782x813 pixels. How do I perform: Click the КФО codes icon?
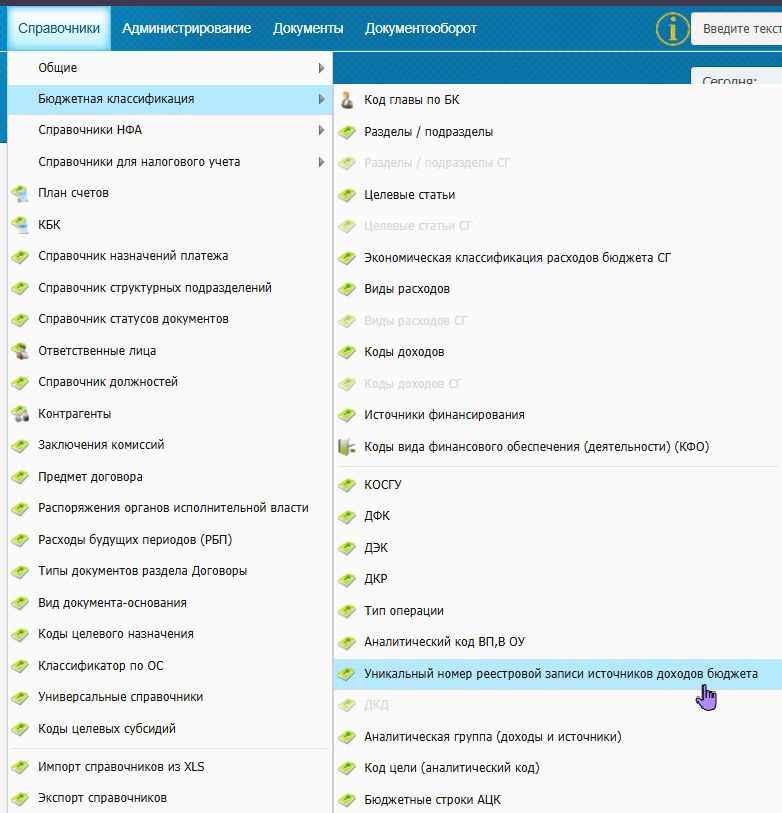(347, 446)
